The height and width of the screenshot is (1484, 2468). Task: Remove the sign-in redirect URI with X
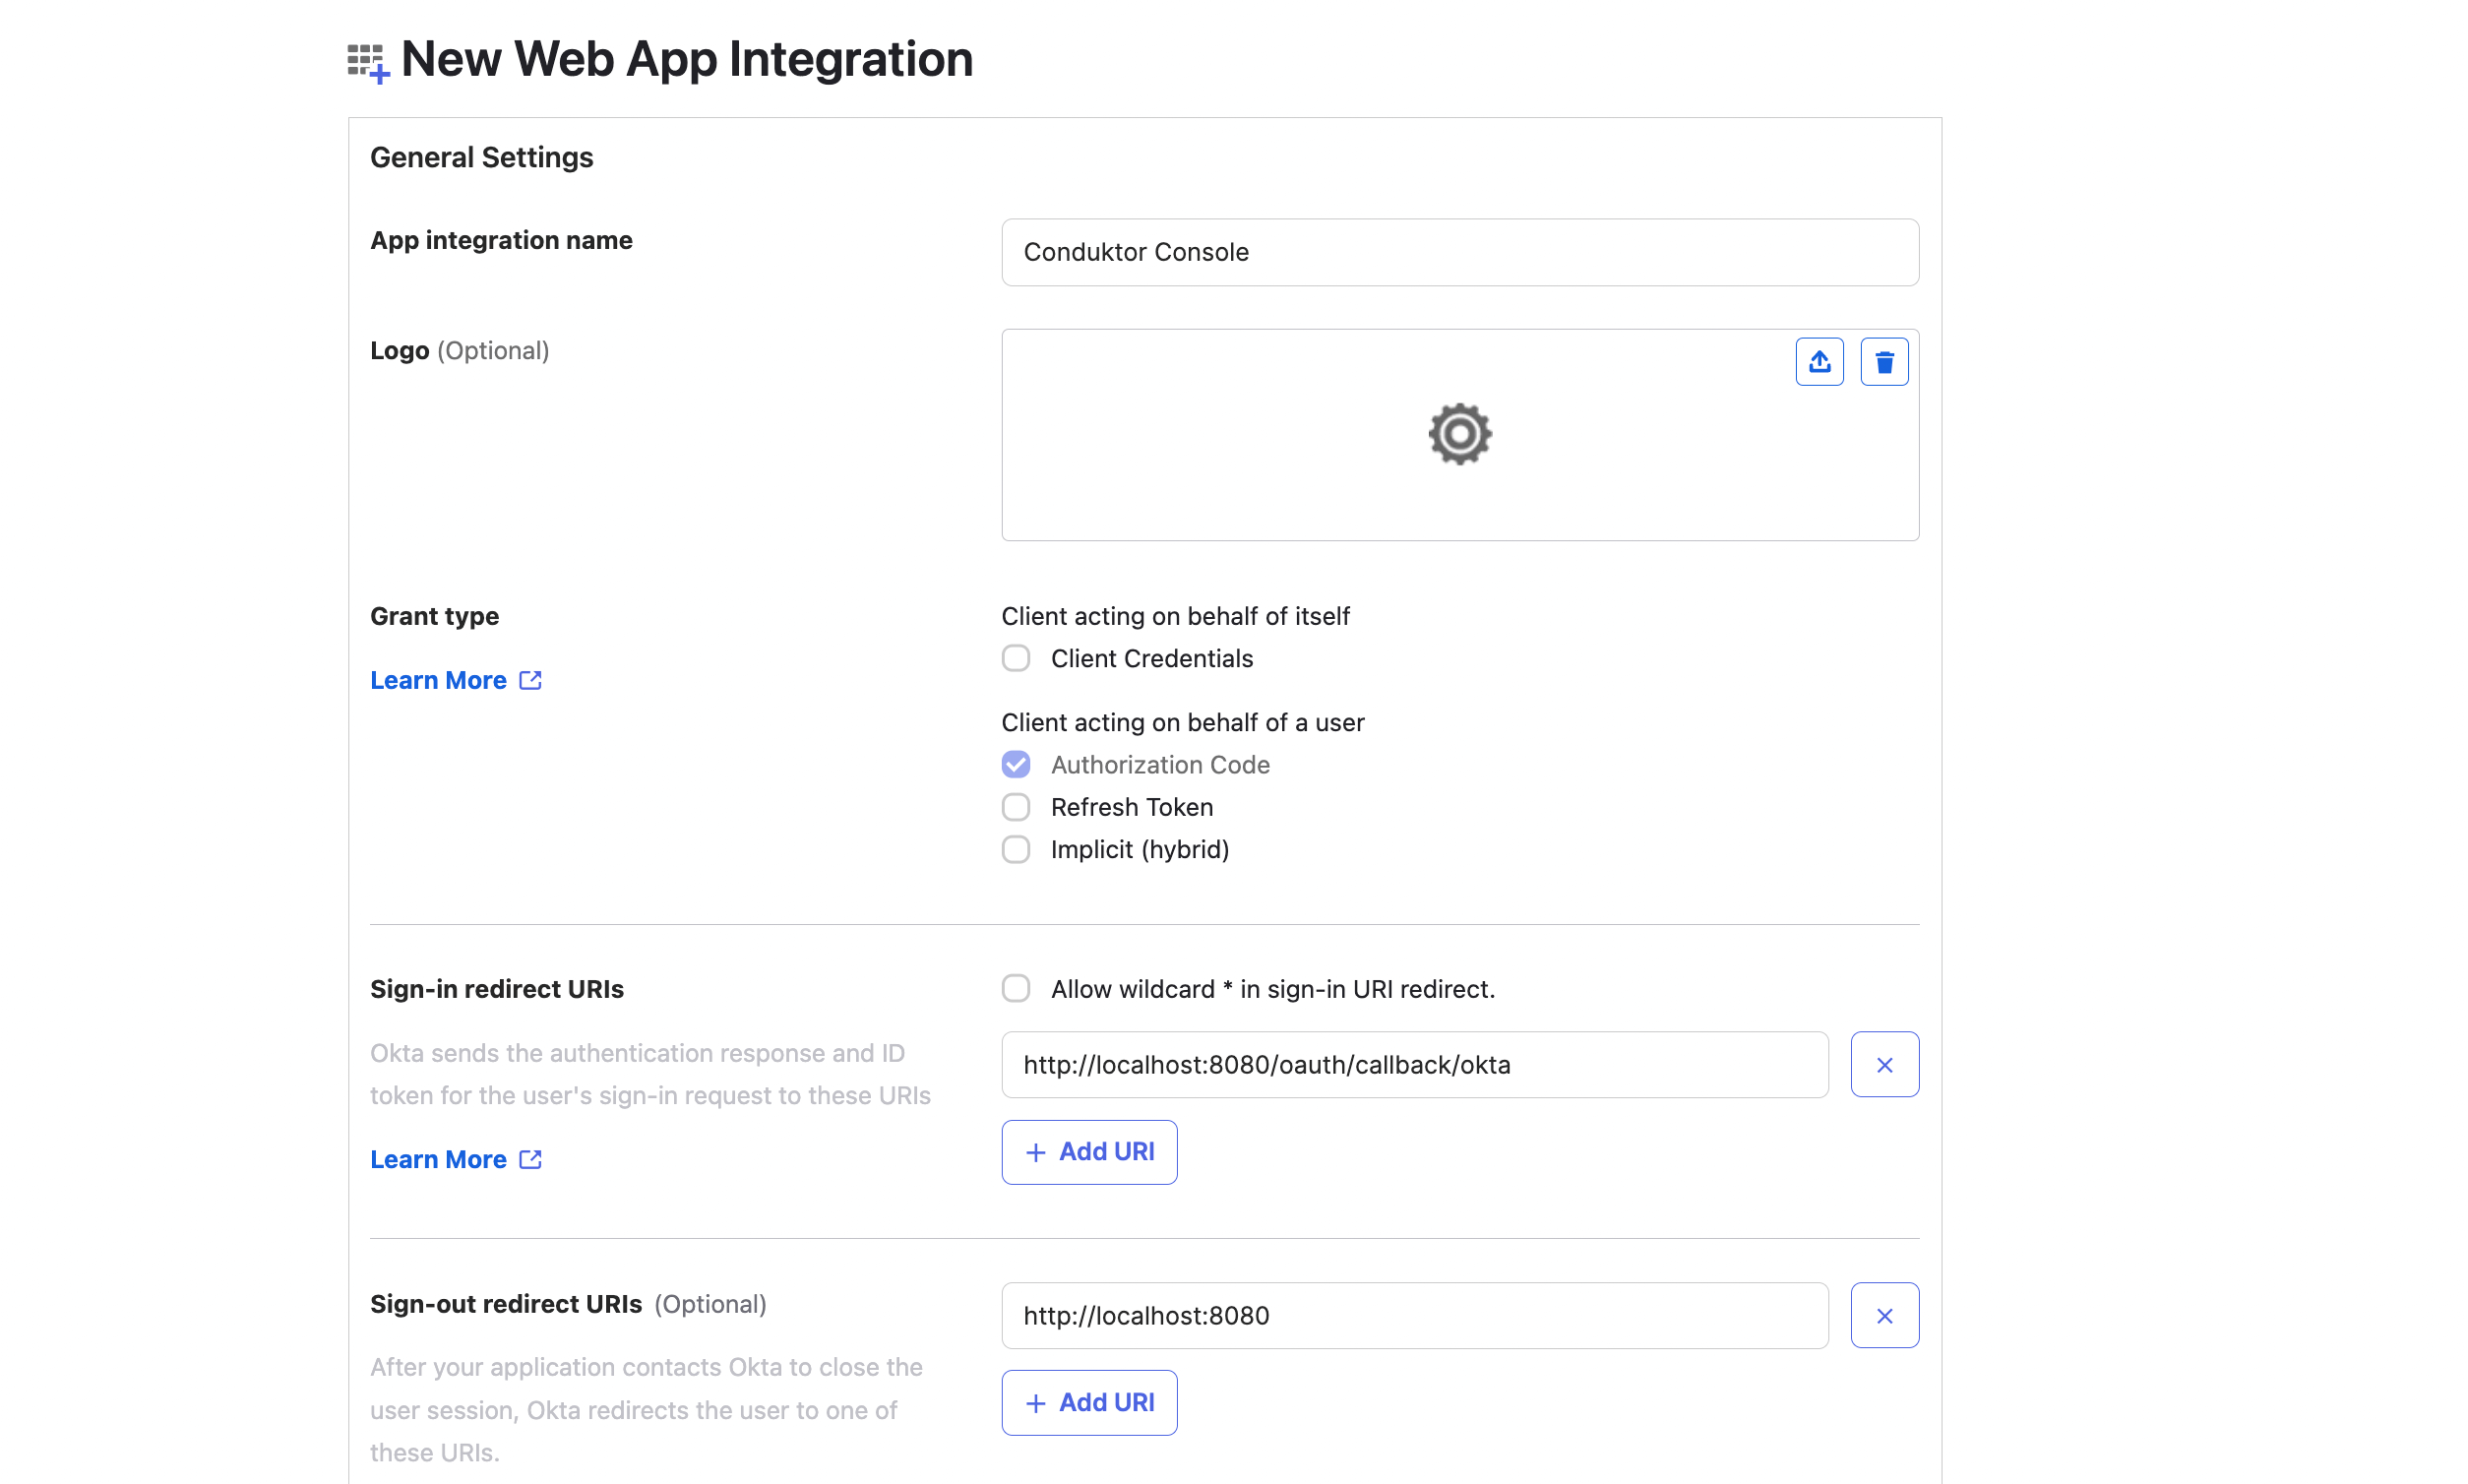coord(1884,1065)
